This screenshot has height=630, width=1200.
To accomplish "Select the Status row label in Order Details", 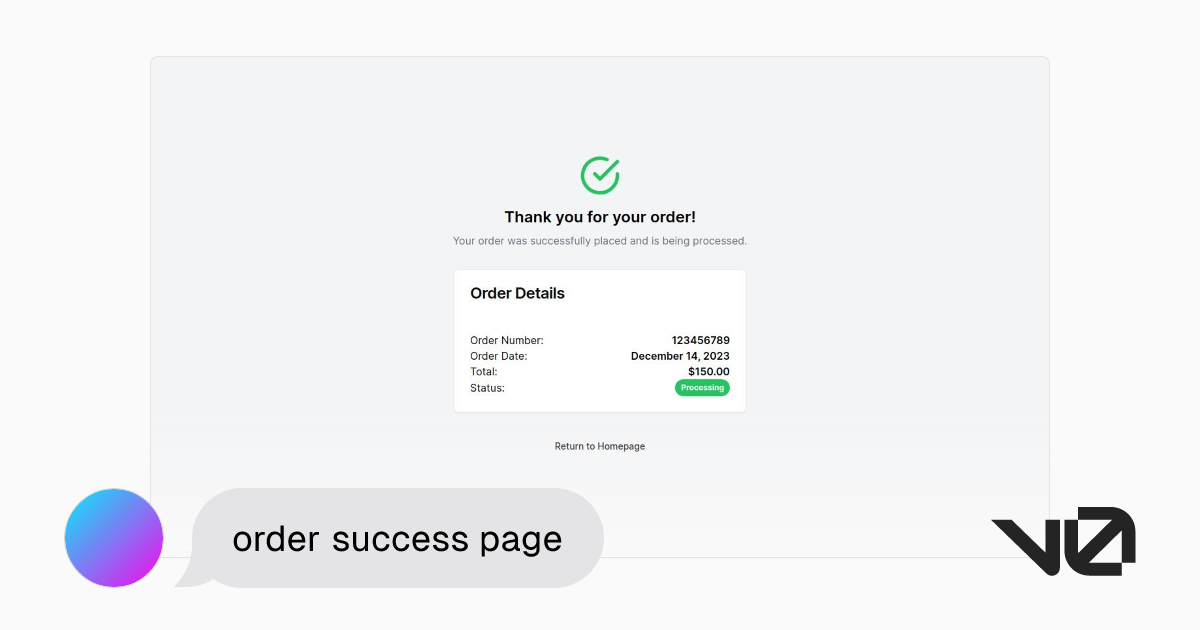I will point(486,388).
